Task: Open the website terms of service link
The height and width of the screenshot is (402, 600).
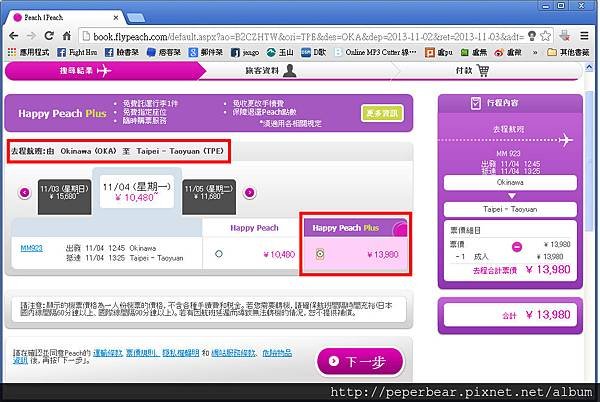Action: (234, 353)
